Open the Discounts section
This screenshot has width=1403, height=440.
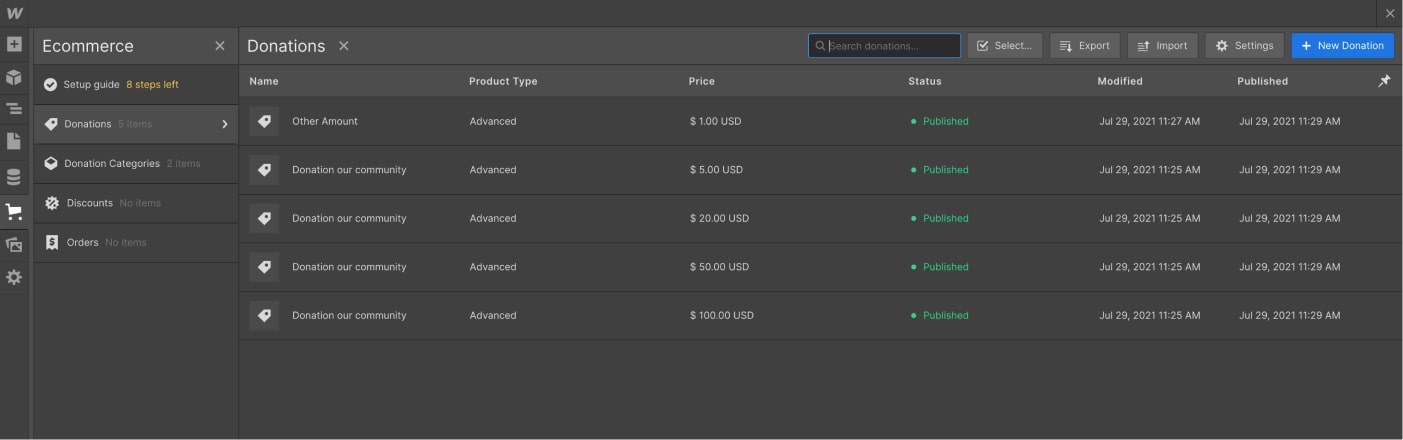(90, 203)
